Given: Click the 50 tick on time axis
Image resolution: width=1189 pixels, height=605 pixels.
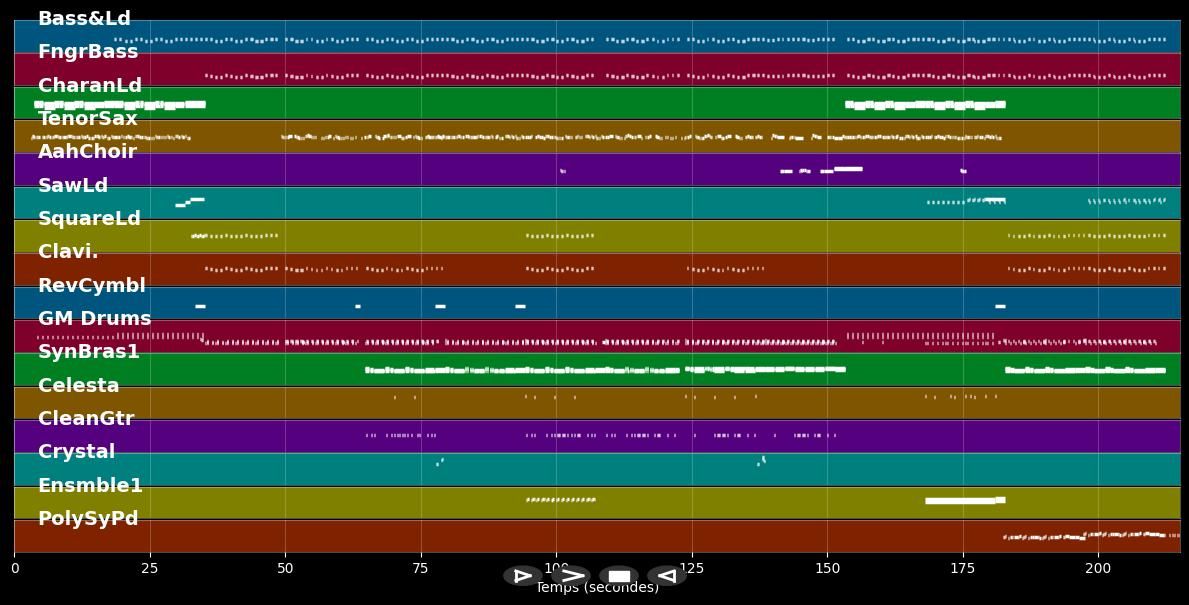Looking at the screenshot, I should (285, 569).
